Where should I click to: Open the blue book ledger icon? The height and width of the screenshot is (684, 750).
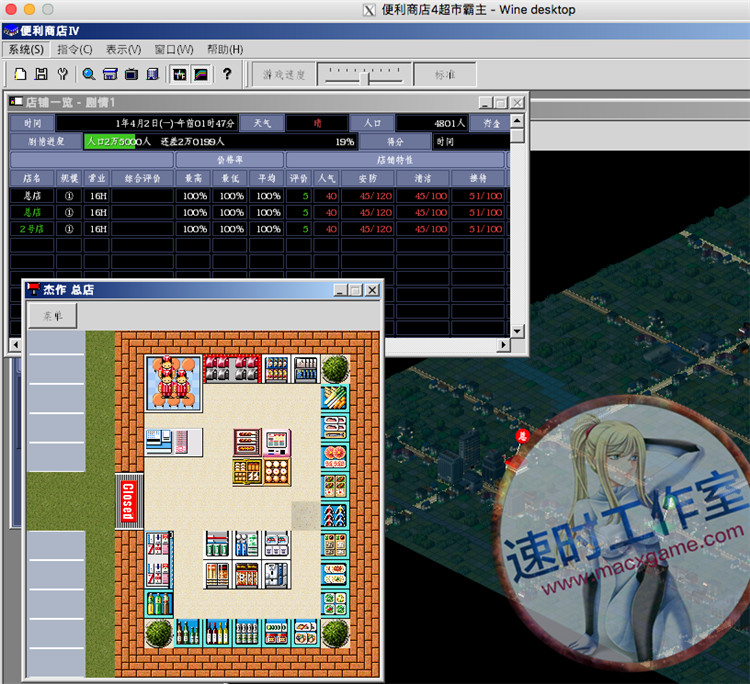click(153, 74)
